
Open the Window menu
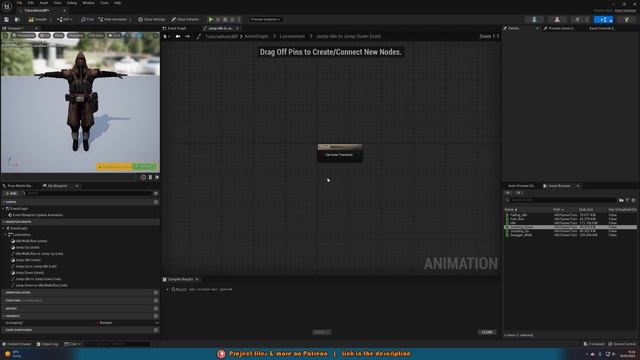click(x=88, y=3)
